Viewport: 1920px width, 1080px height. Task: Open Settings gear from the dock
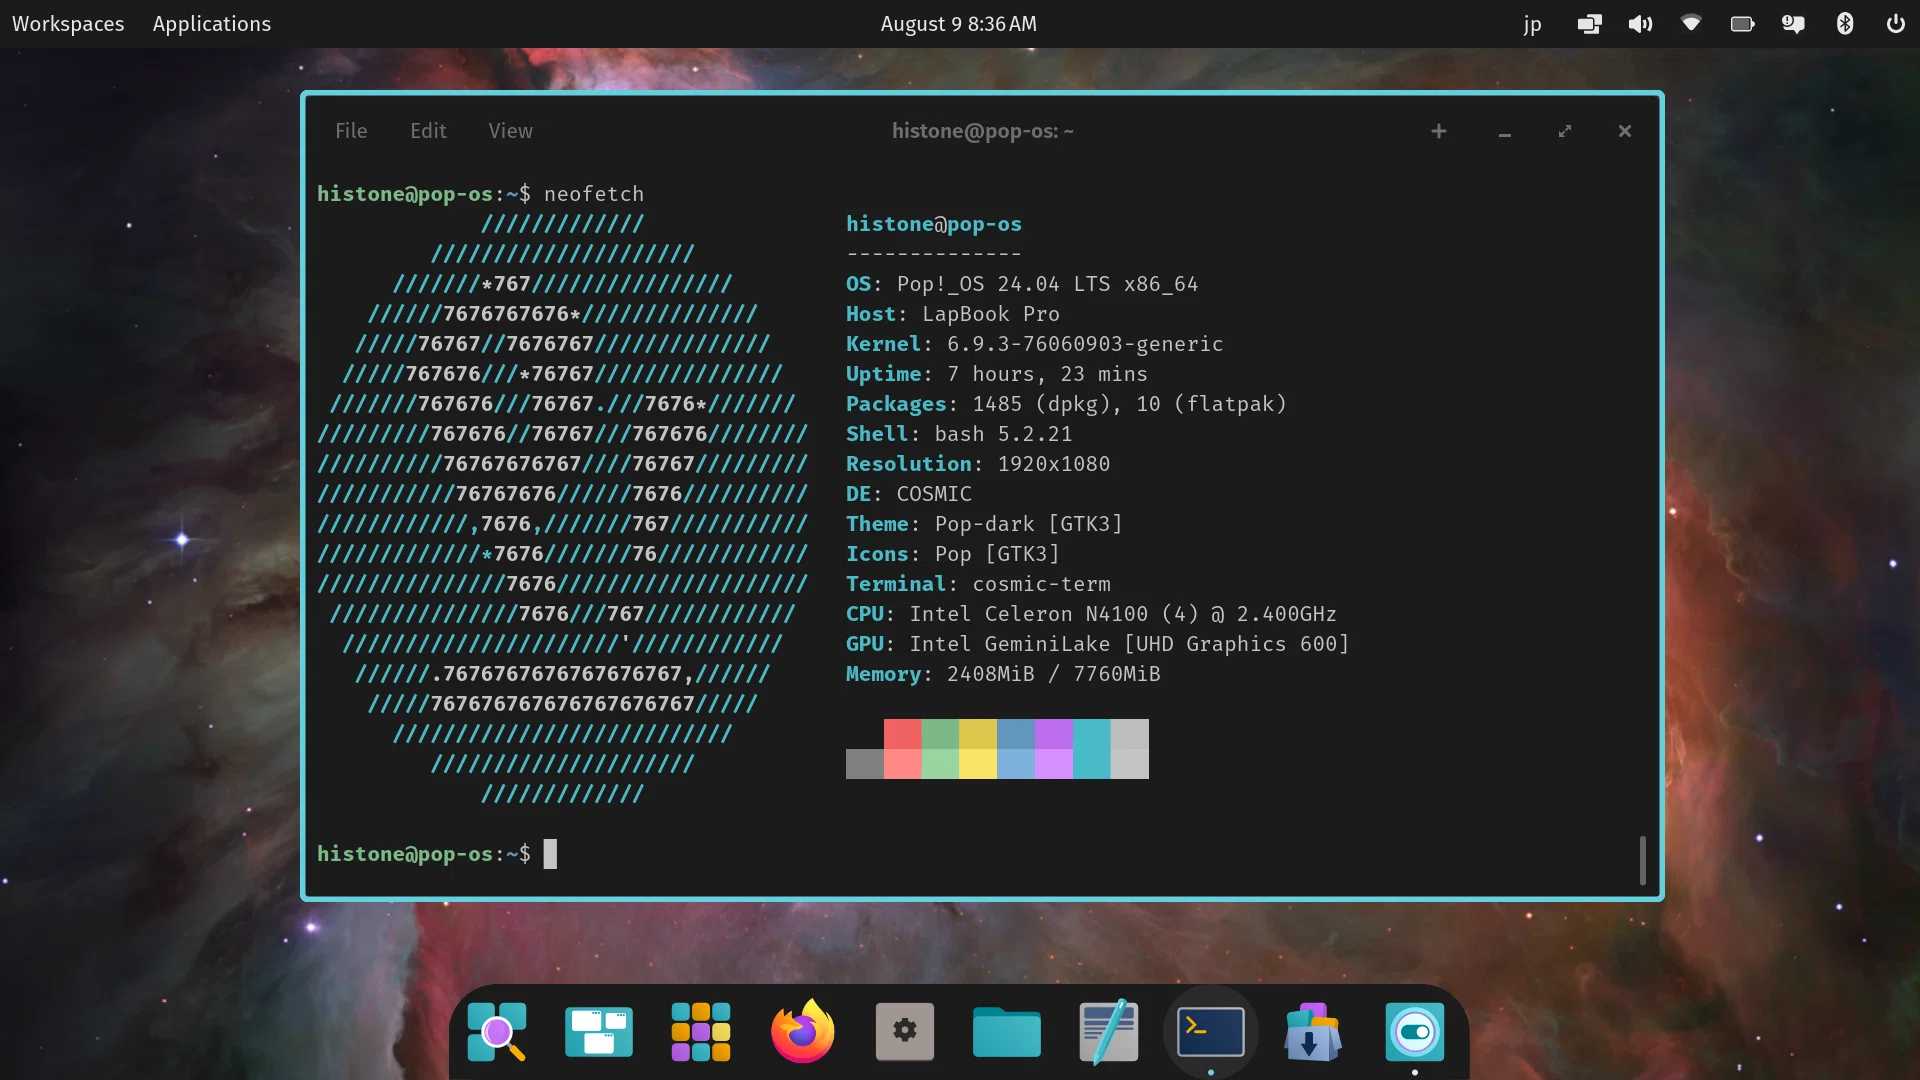(905, 1032)
